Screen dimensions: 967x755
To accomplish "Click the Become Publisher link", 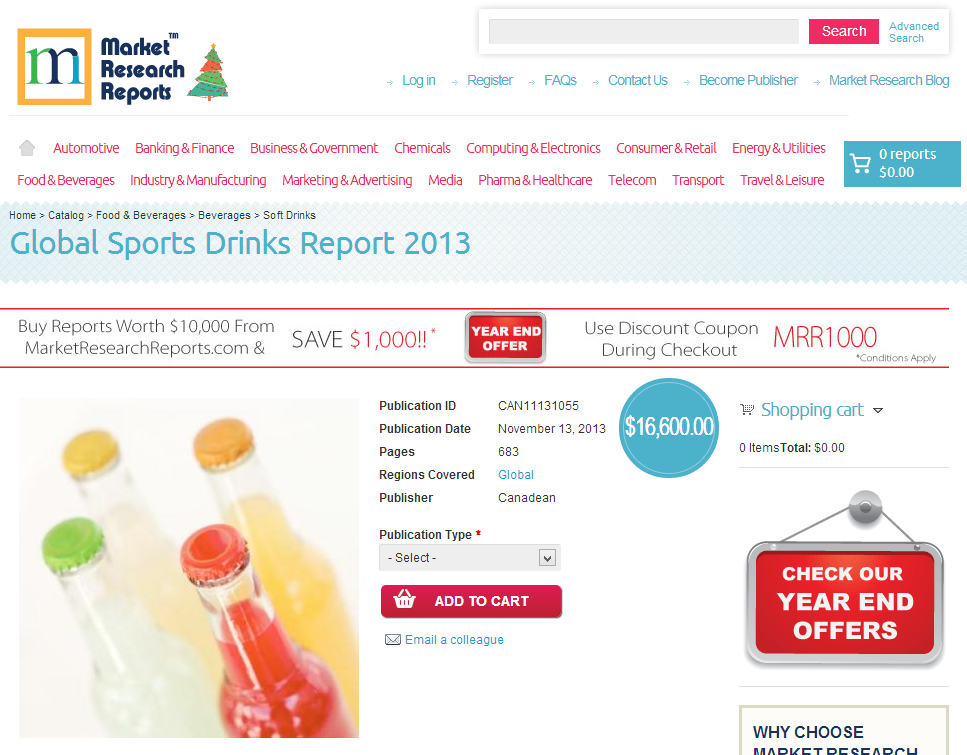I will 748,80.
